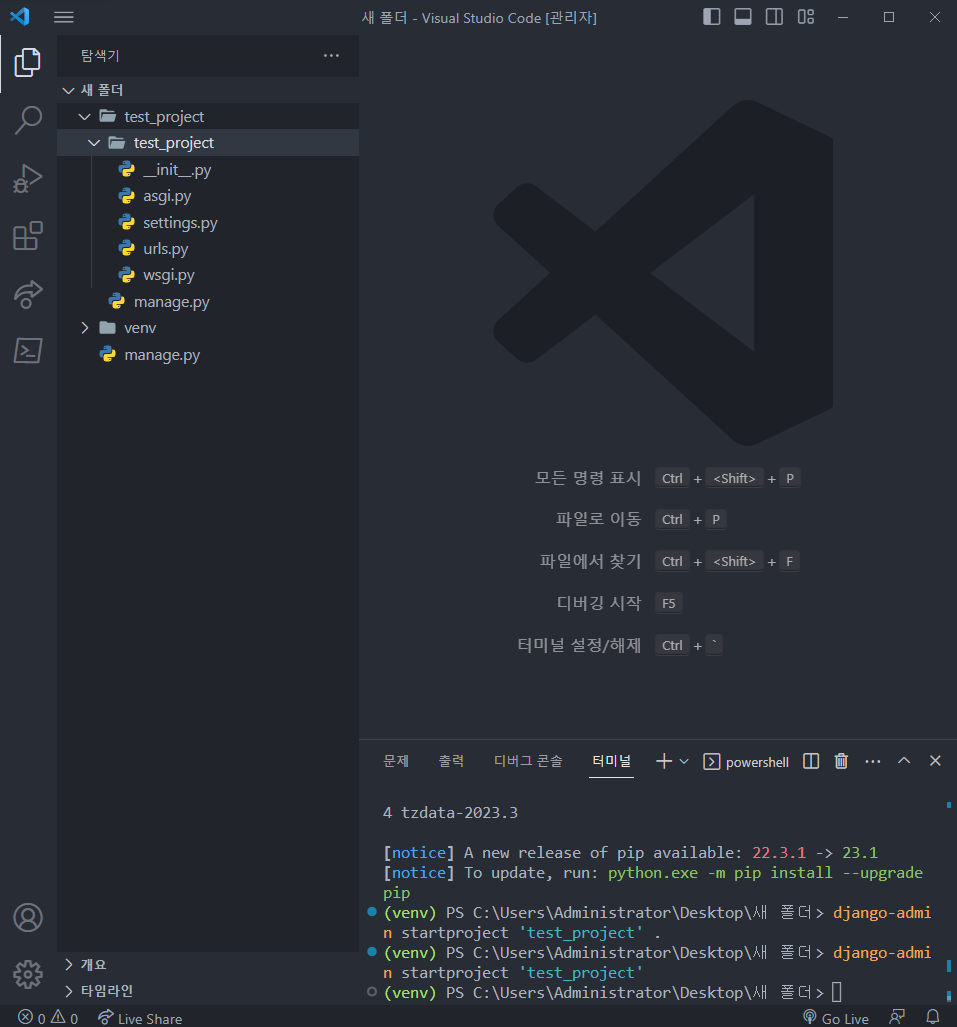Open Live Share view in activity bar

(28, 293)
